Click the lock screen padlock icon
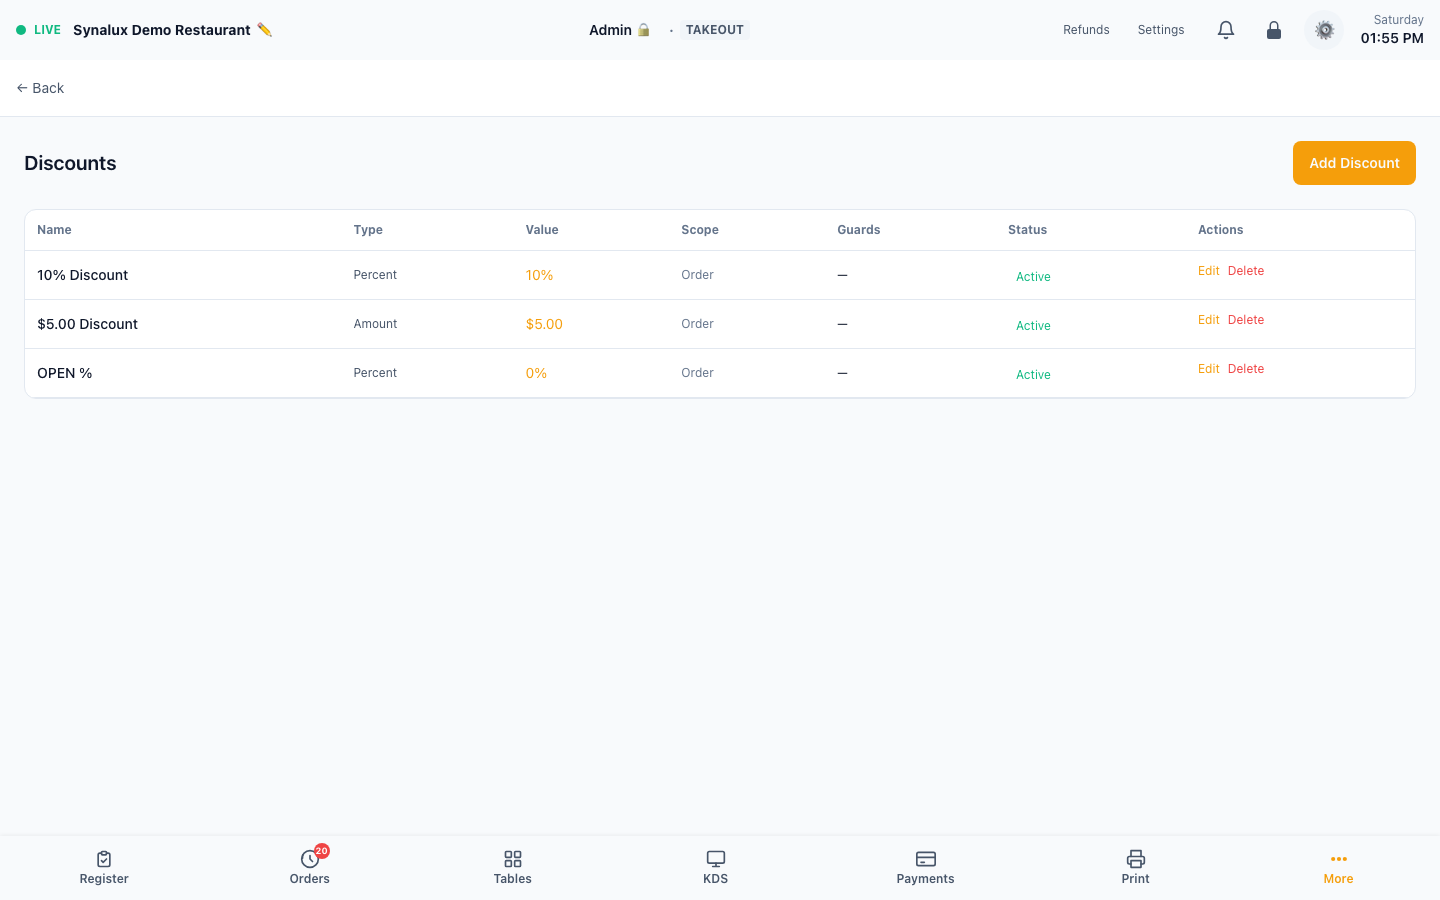 coord(1274,30)
